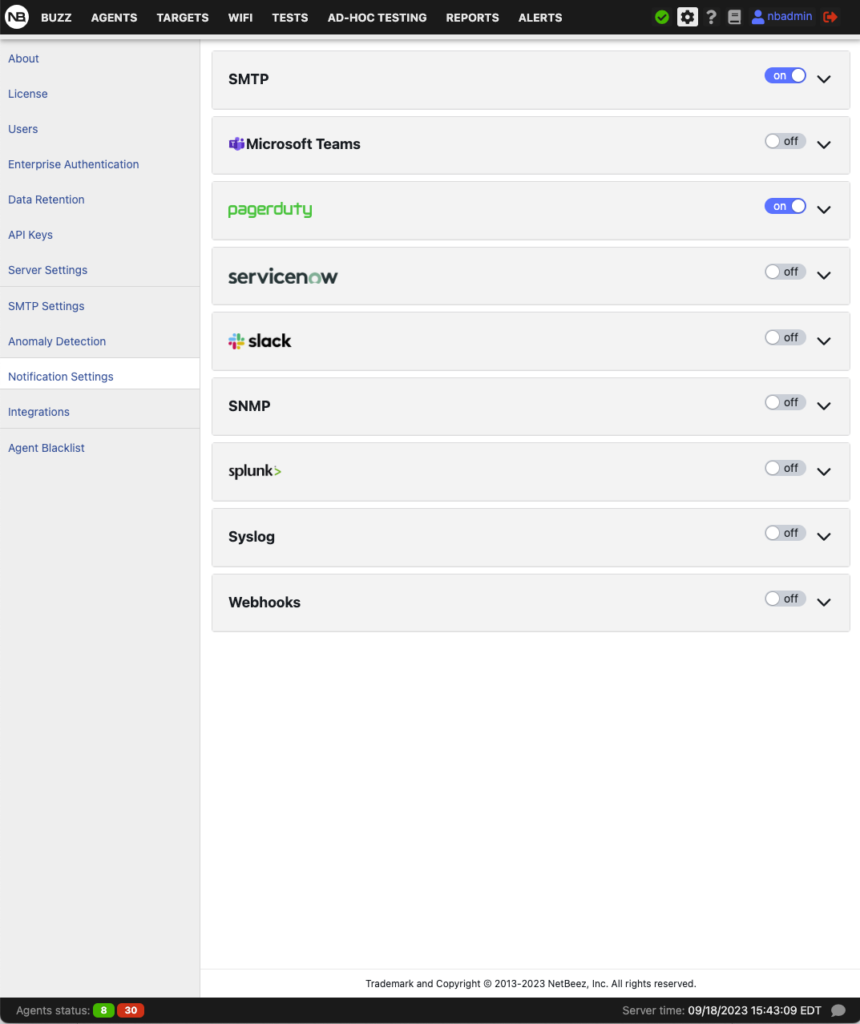
Task: Open the documentation book icon
Action: click(733, 17)
